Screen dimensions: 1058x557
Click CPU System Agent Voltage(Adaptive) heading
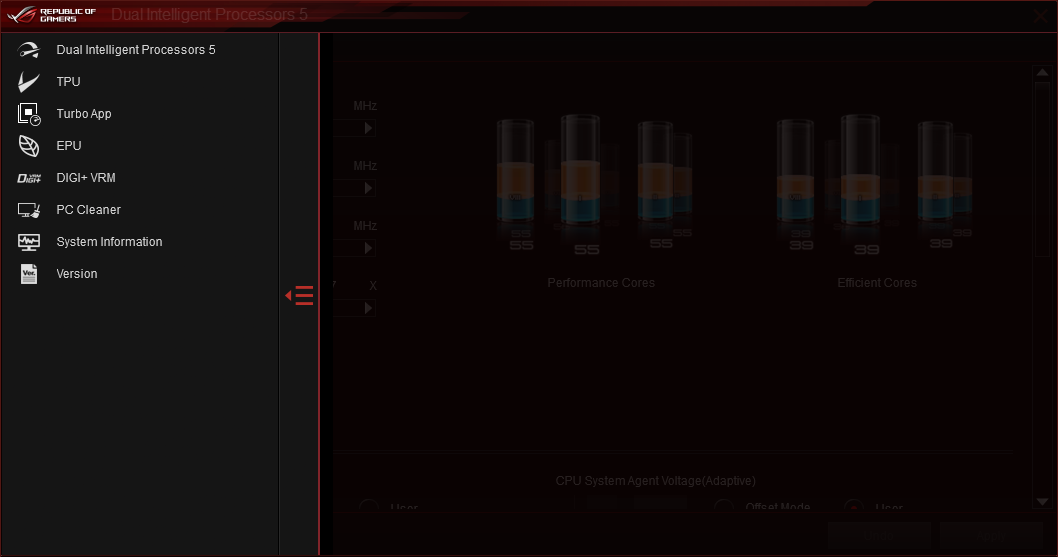click(x=655, y=481)
